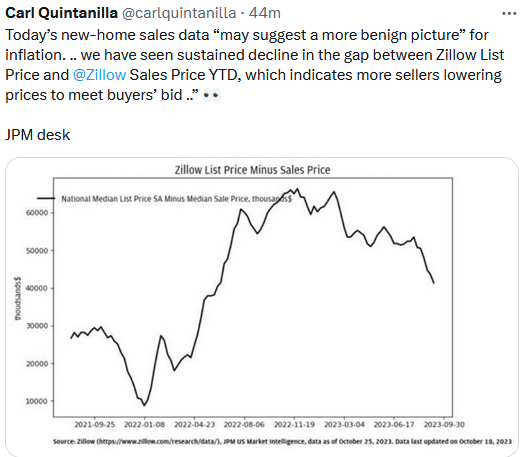Click the chart legend line marker
Screen dimensions: 523x457
click(46, 198)
